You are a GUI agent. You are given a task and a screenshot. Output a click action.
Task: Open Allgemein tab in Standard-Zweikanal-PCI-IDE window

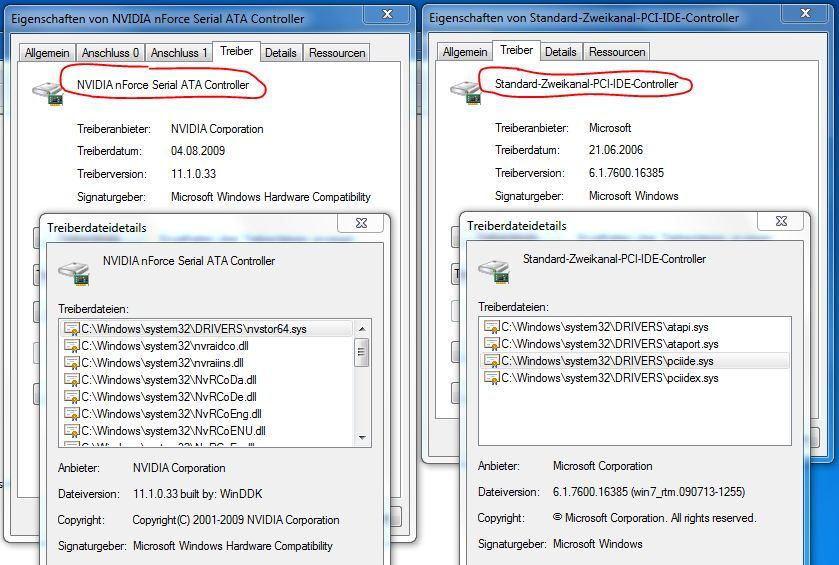point(465,52)
